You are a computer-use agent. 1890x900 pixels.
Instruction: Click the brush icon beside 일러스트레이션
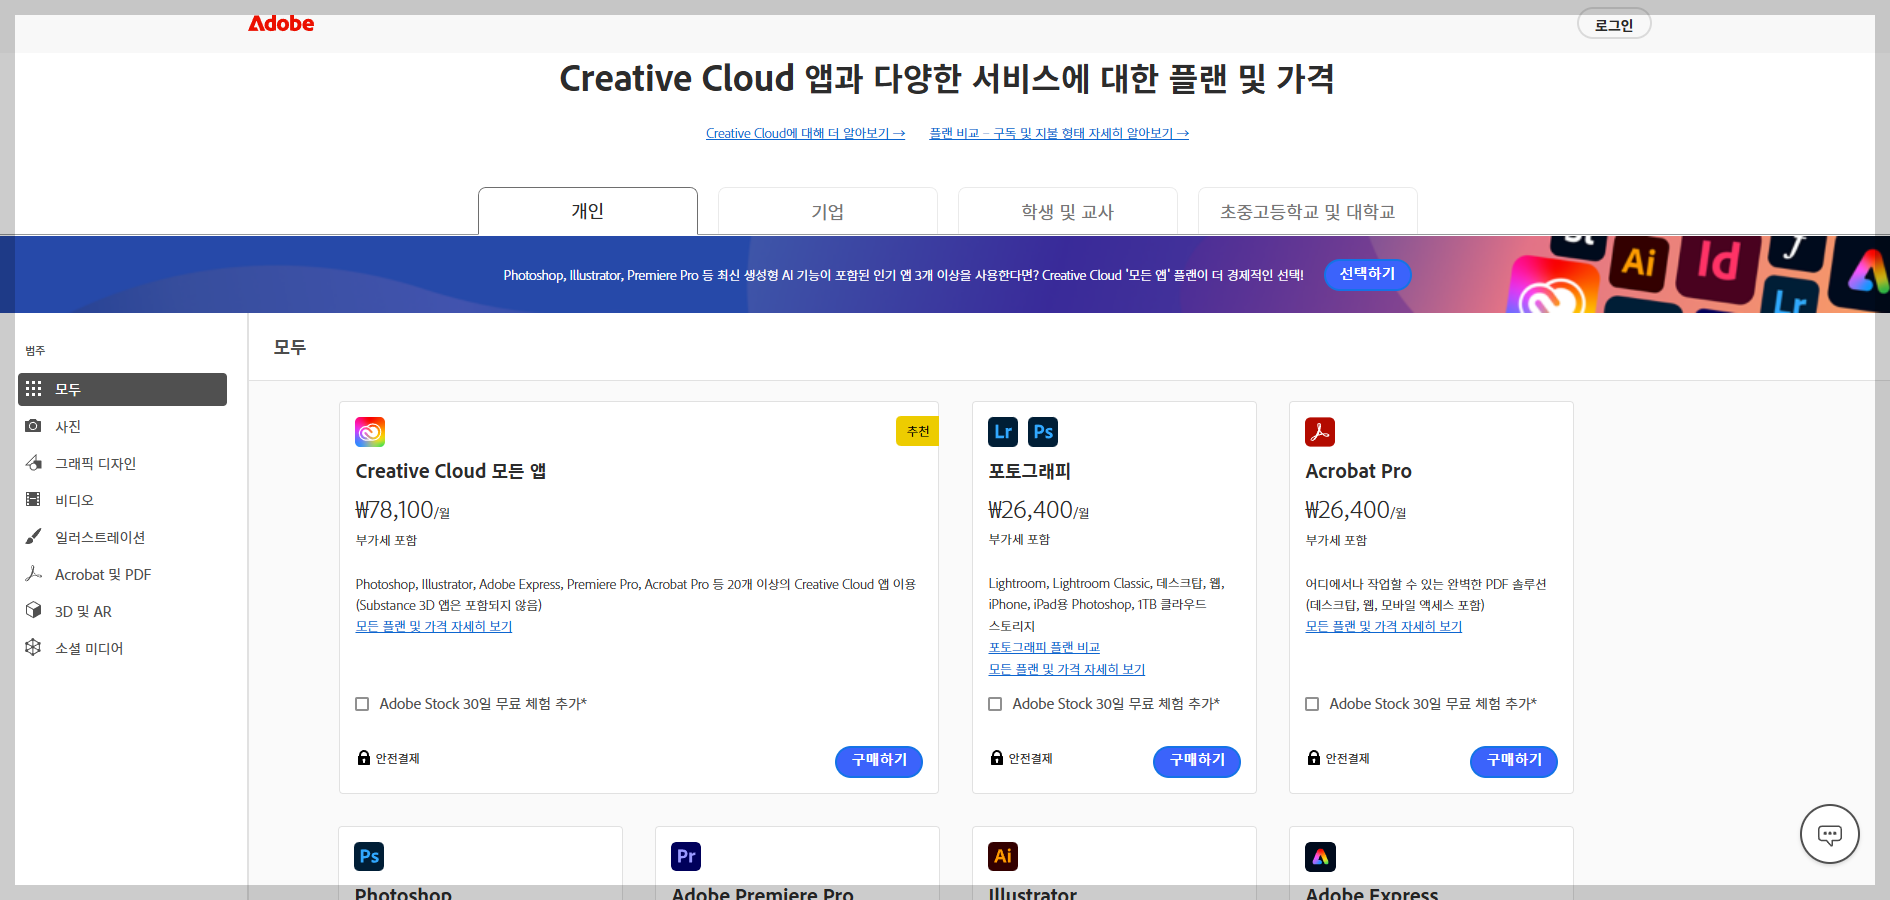34,536
